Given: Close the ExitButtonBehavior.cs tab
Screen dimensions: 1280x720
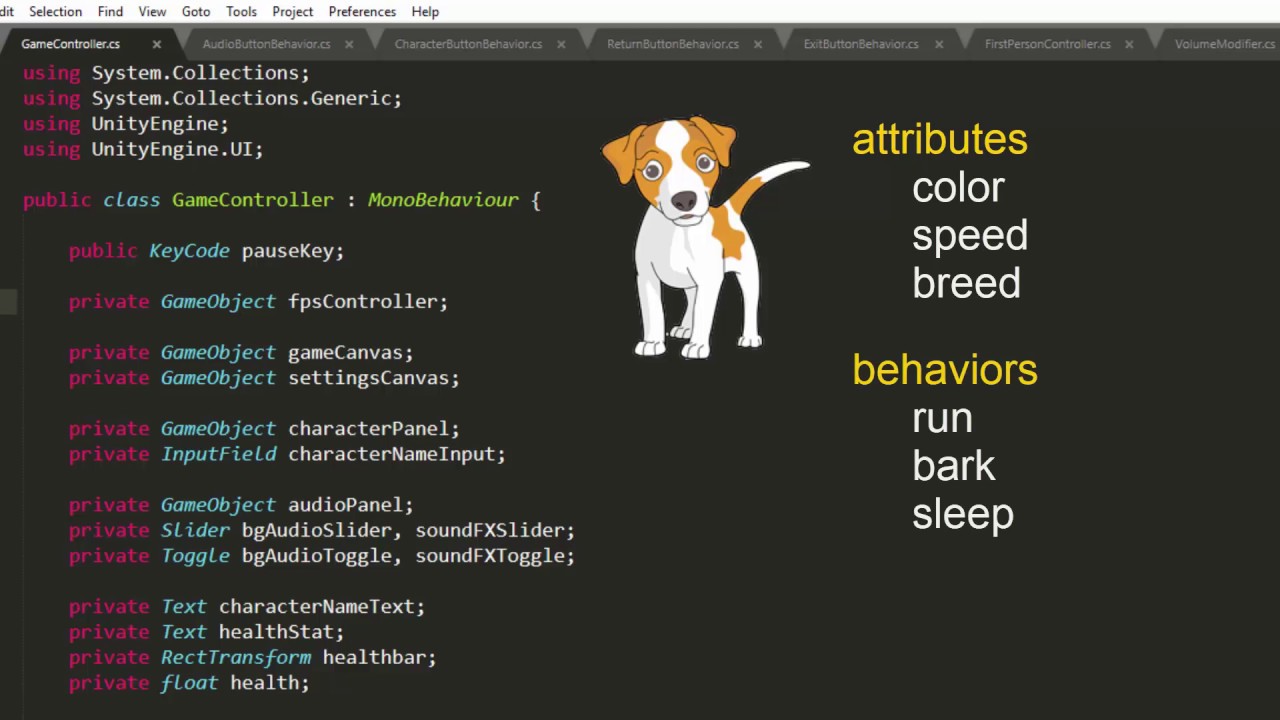Looking at the screenshot, I should (x=938, y=44).
